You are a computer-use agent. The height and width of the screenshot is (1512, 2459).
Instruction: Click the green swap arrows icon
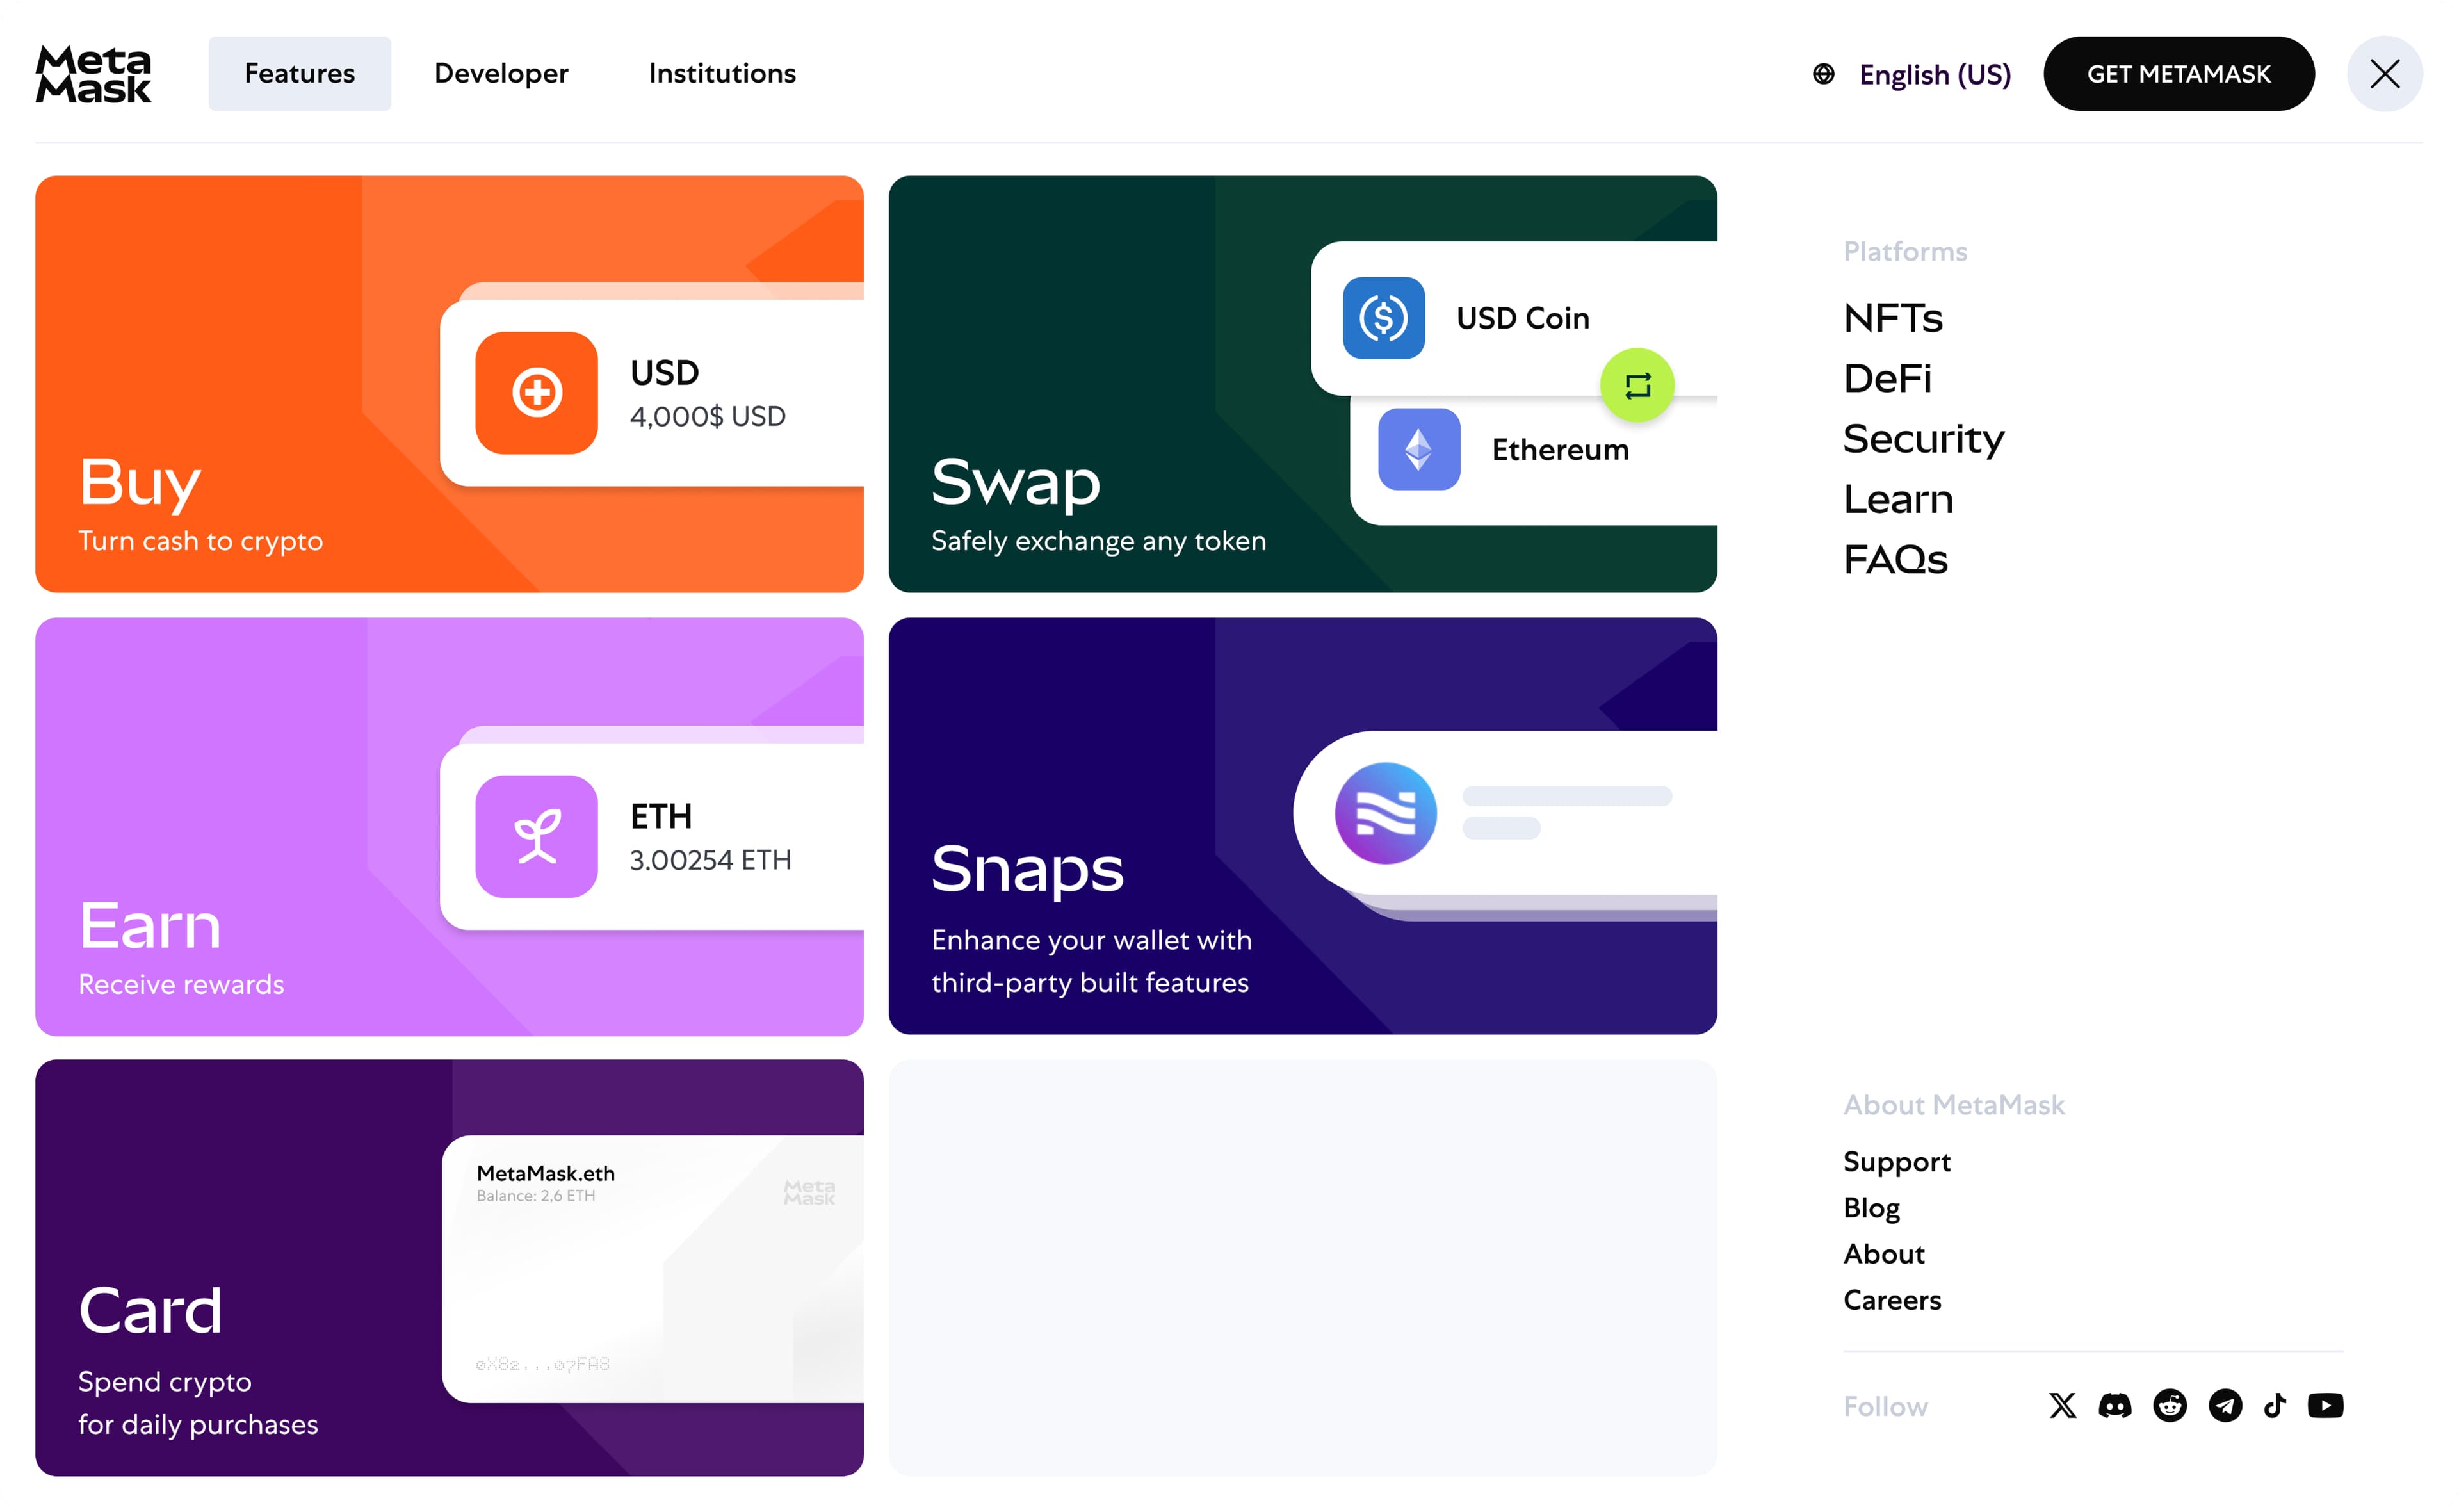(1637, 385)
